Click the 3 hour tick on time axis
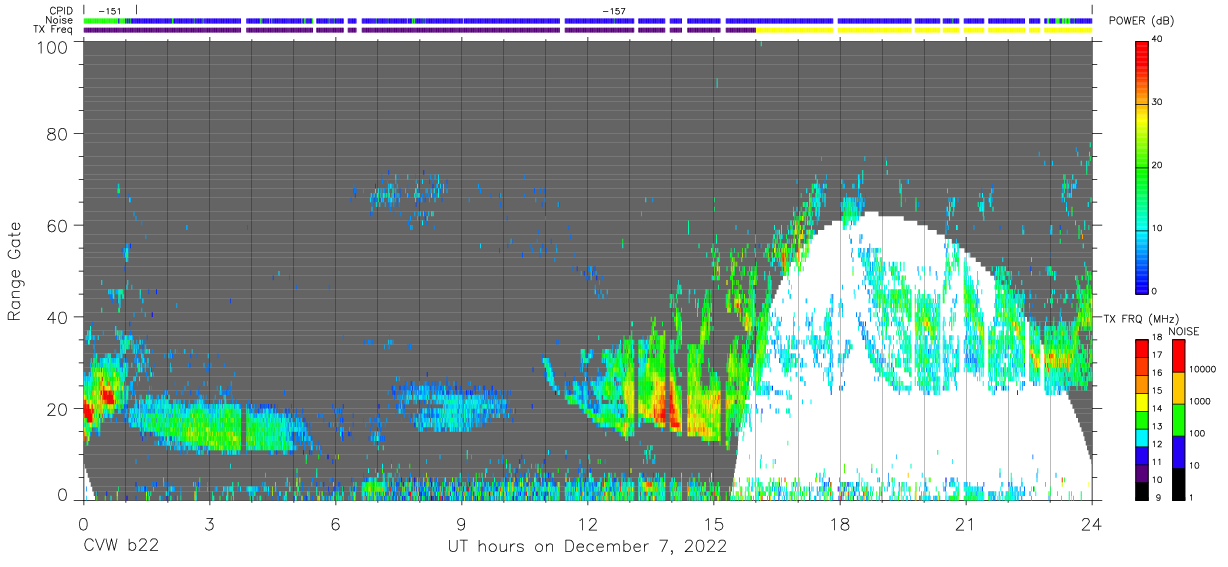Viewport: 1228px width, 567px height. click(x=209, y=523)
